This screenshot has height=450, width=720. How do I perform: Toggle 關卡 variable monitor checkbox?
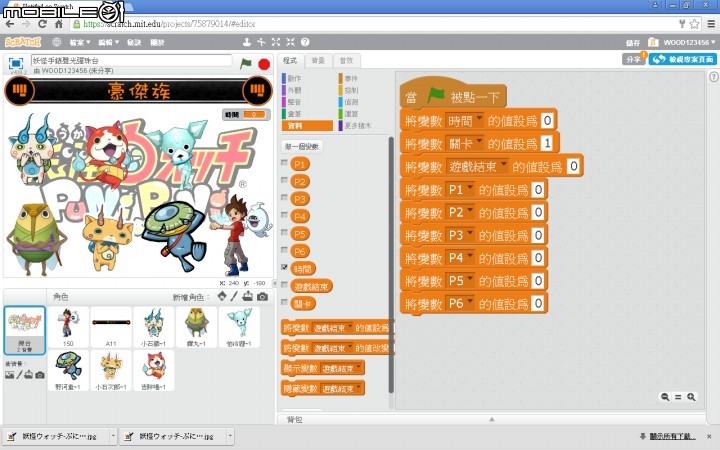point(284,302)
